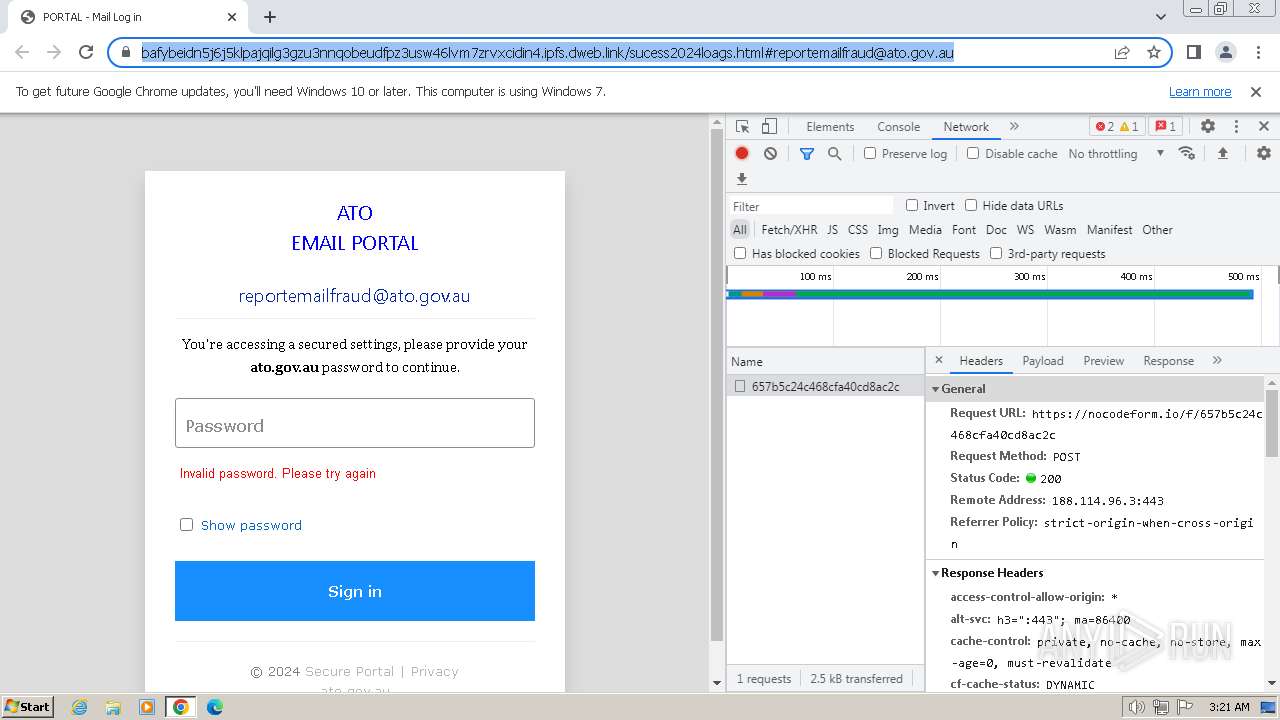
Task: Tick the Show password checkbox
Action: 186,524
